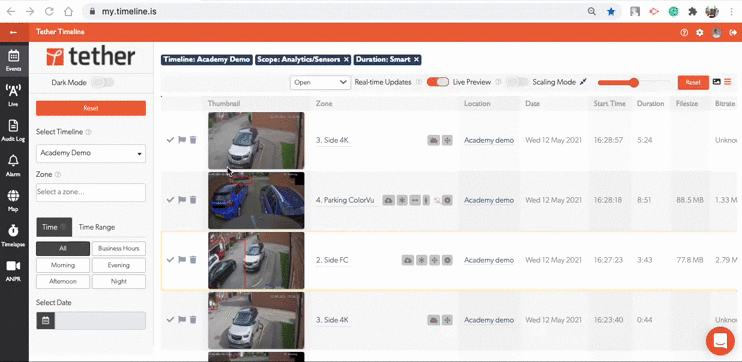
Task: Open the Select Date calendar field
Action: [91, 320]
